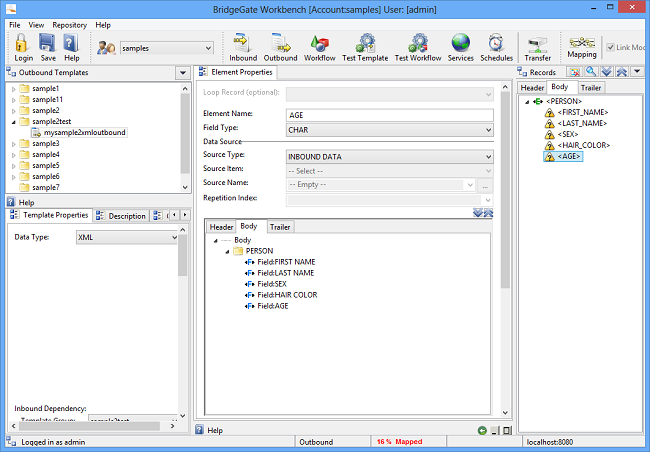
Task: Click into the Element Name AGE field
Action: 390,115
